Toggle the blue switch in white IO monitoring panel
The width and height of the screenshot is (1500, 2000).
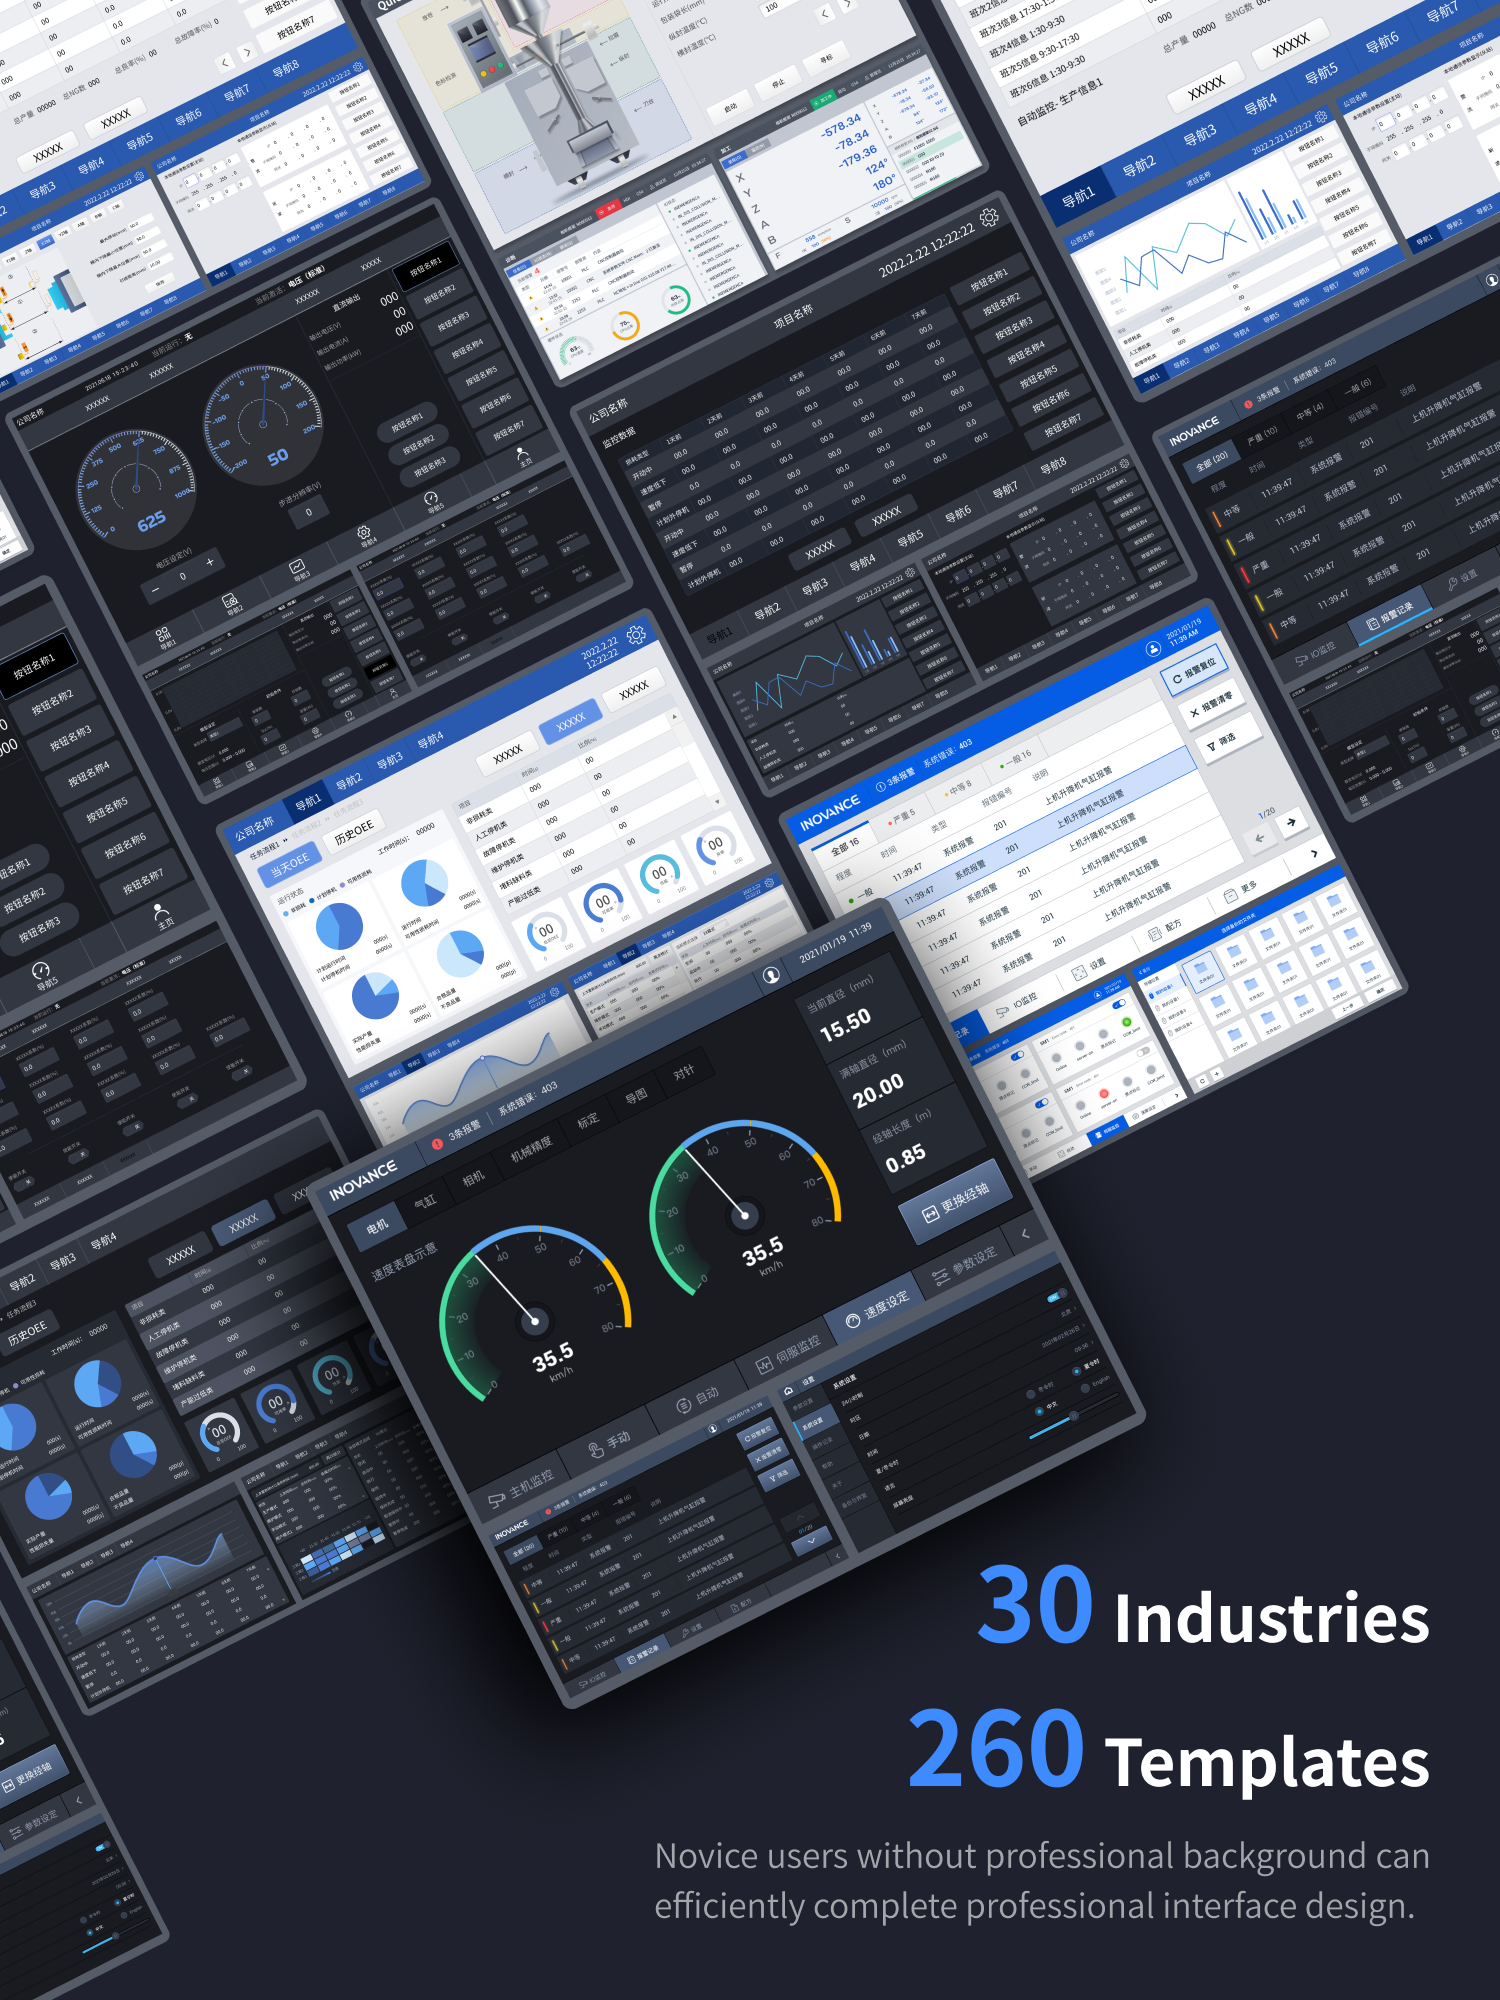click(1018, 1055)
